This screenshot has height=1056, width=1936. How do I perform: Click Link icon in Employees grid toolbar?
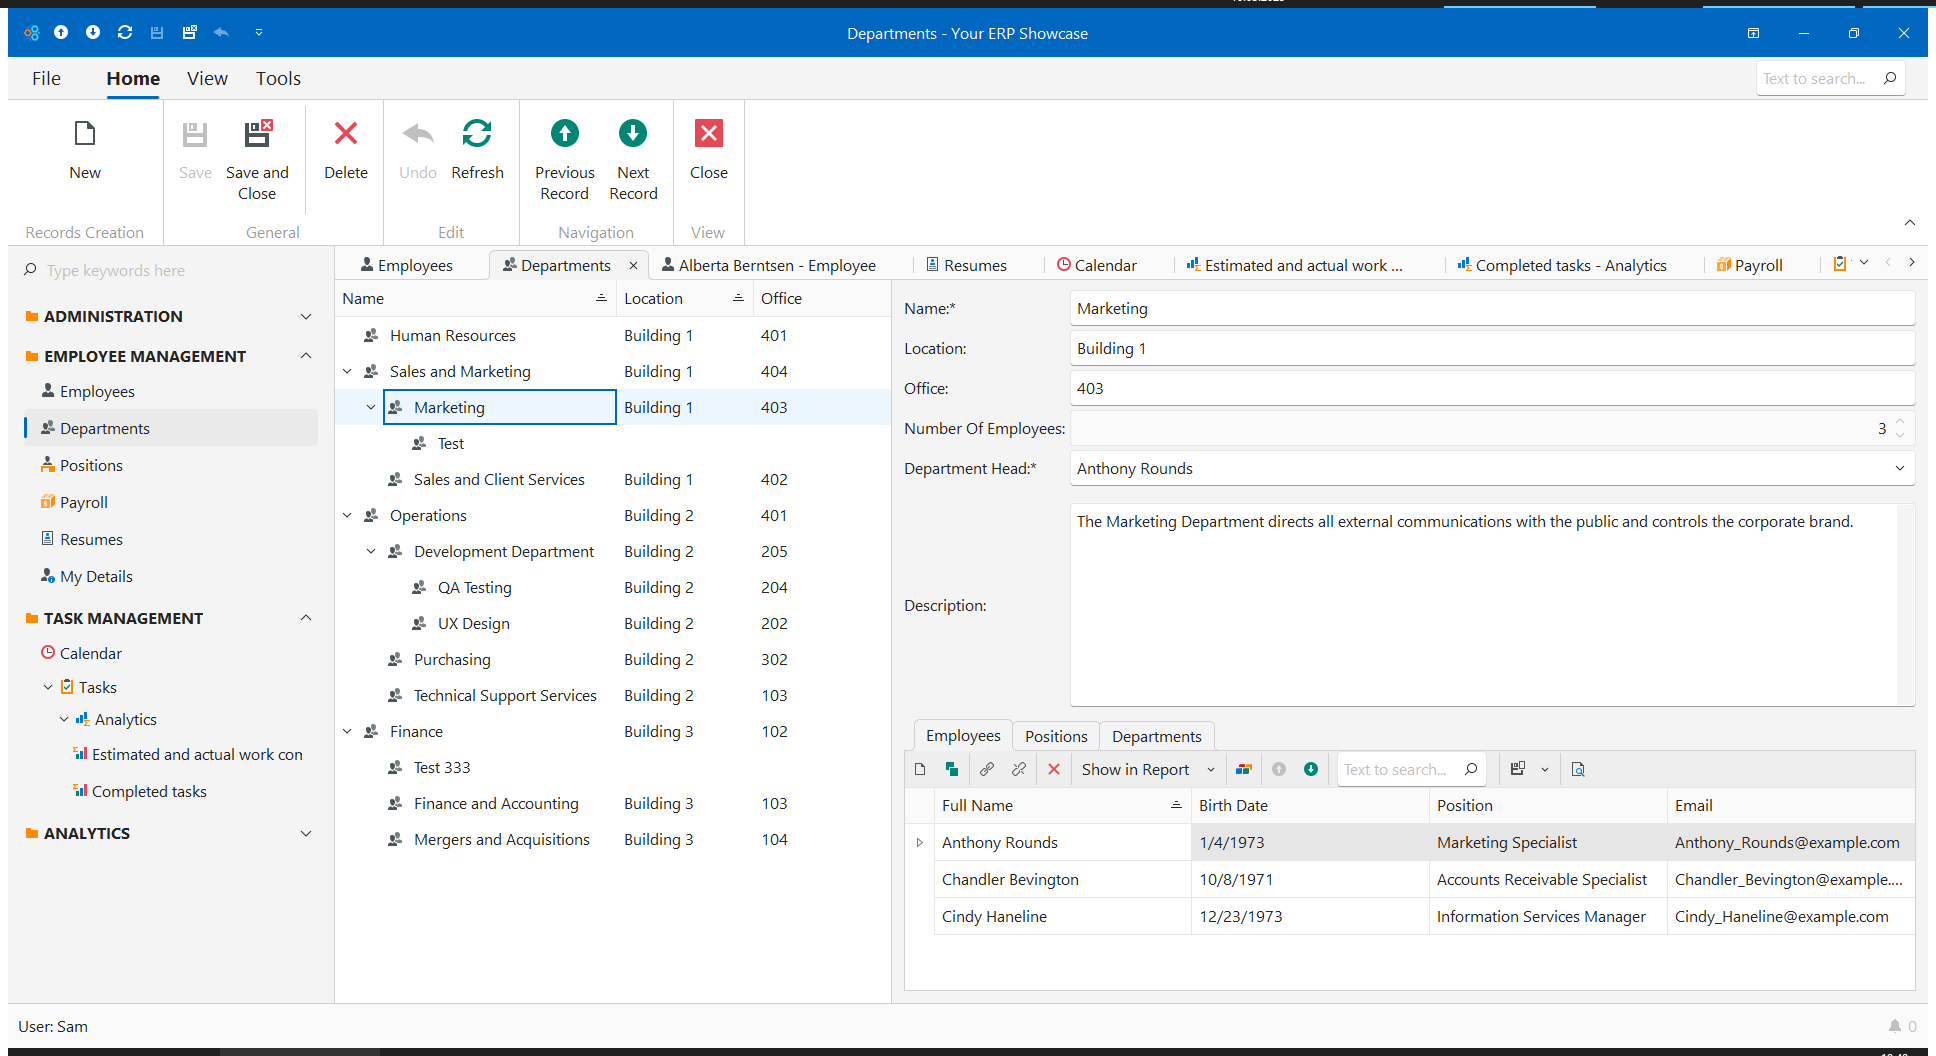(x=987, y=769)
